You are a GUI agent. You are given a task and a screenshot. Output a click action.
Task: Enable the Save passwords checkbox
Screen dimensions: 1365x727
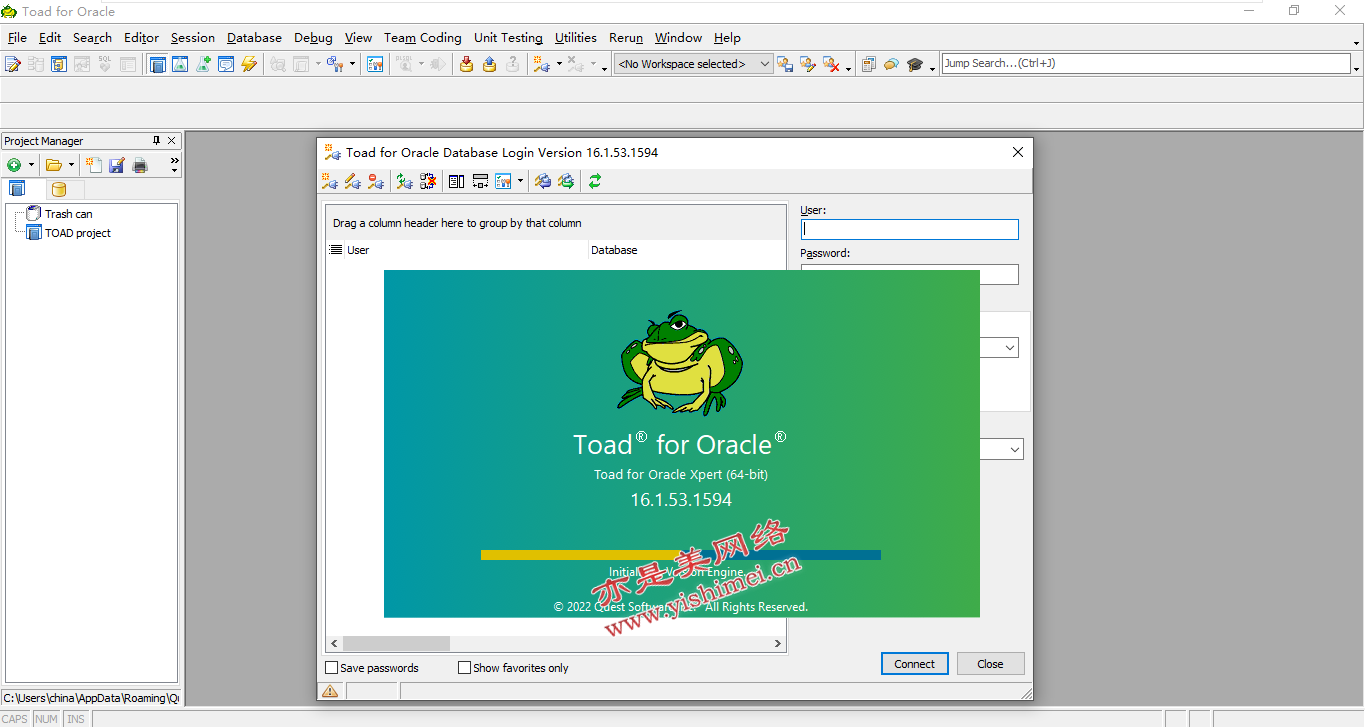click(332, 668)
